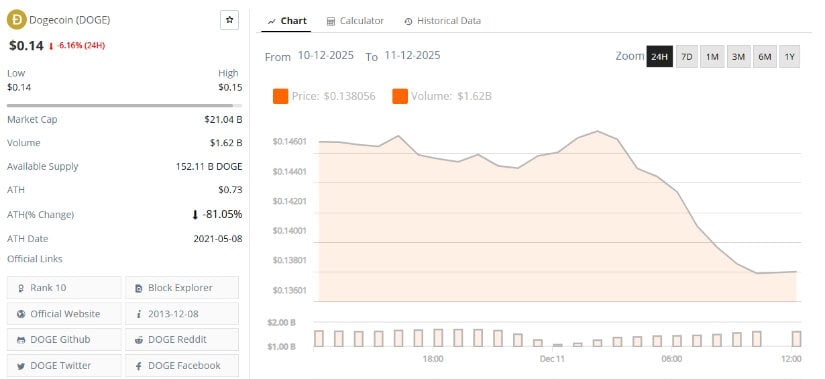
Task: Click the ATH value $0.73
Action: point(230,190)
